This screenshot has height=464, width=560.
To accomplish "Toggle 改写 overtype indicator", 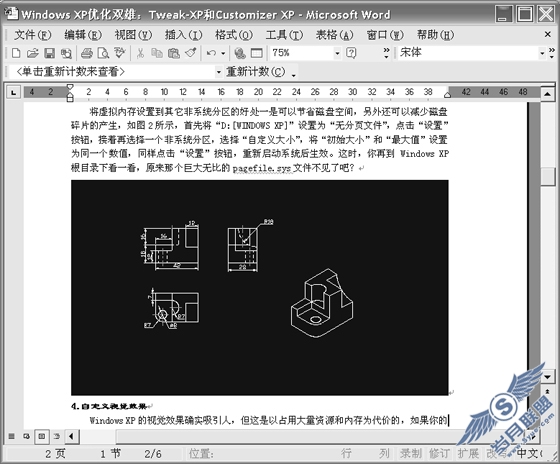I will 497,454.
